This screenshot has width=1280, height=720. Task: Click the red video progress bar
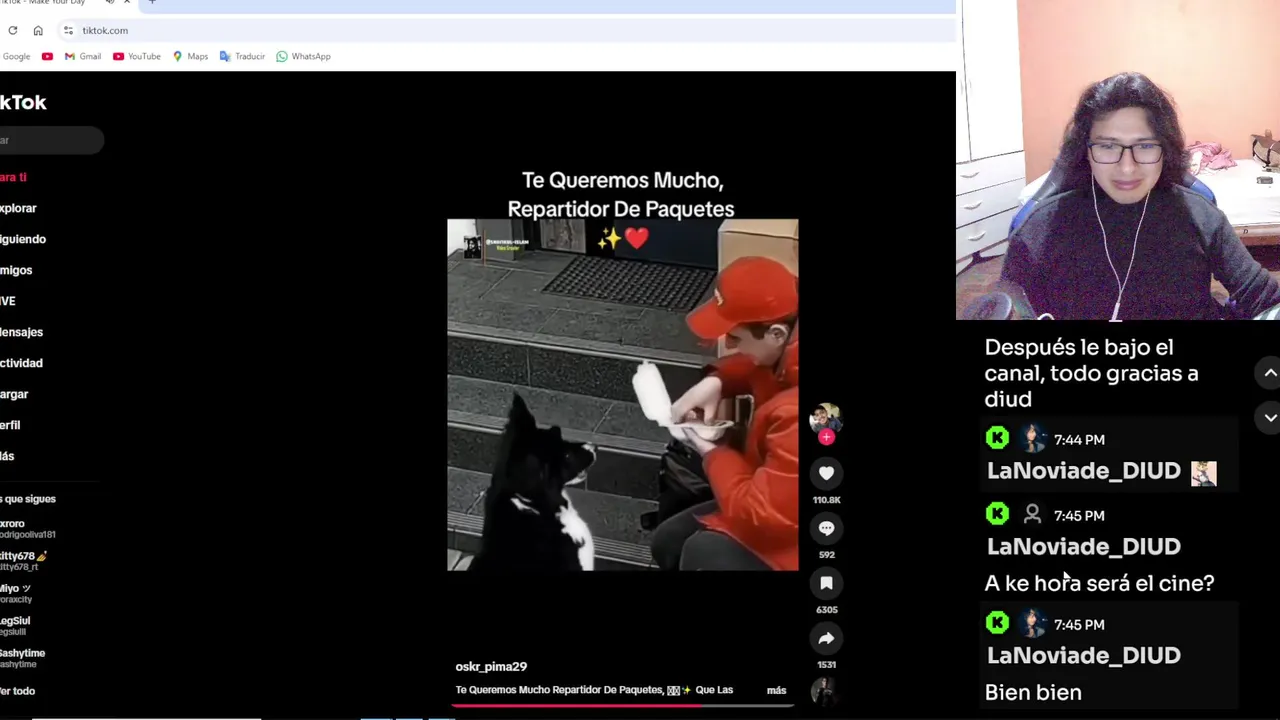point(622,706)
